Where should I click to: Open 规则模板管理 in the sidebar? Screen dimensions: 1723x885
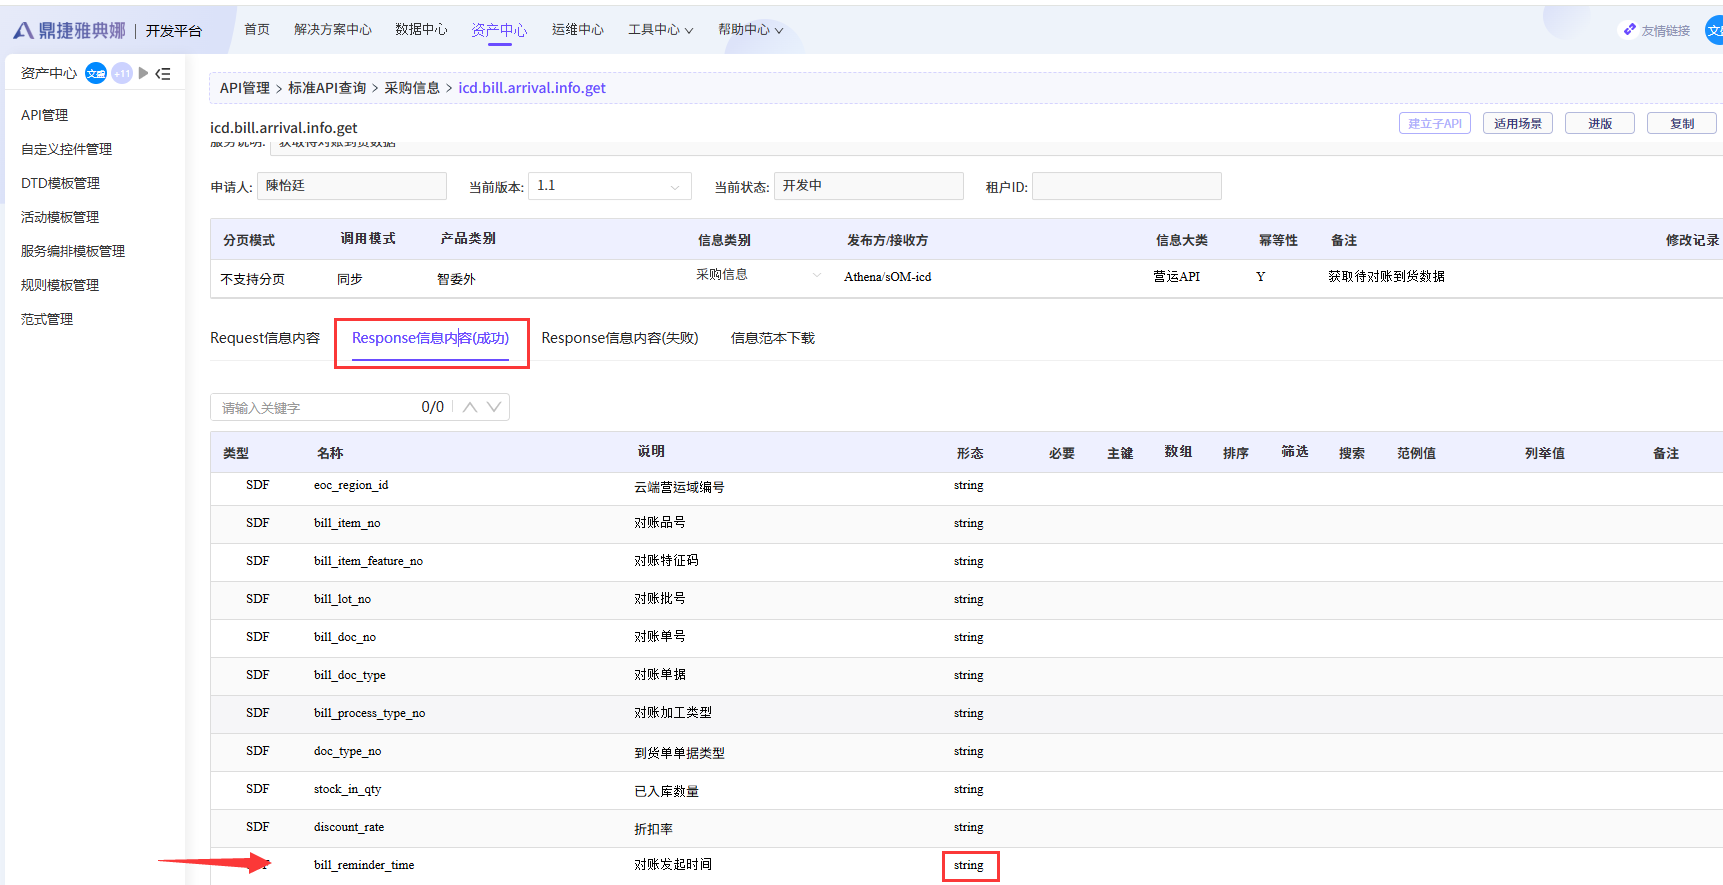coord(60,285)
